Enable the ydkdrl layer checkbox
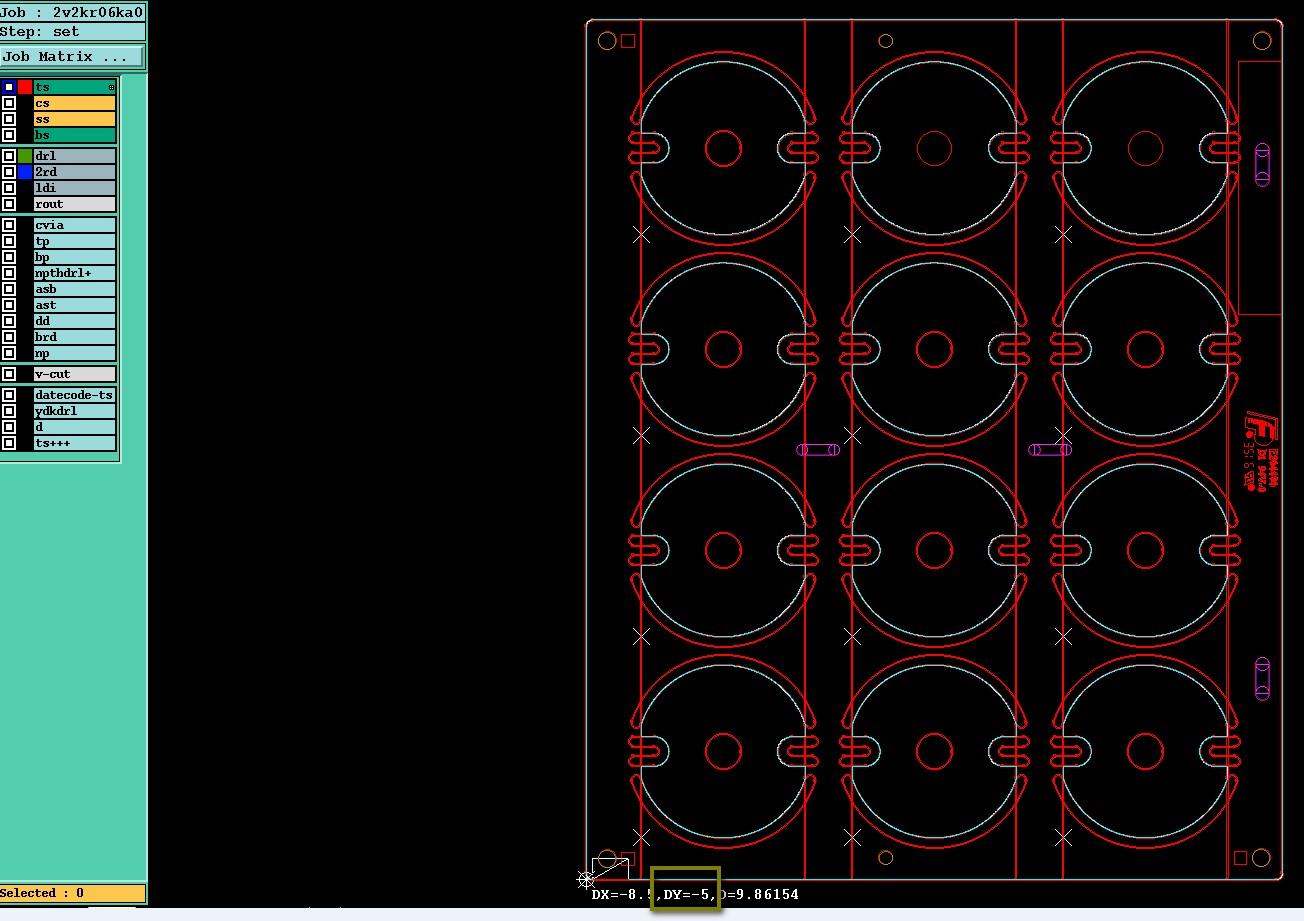Image resolution: width=1304 pixels, height=921 pixels. click(x=9, y=411)
